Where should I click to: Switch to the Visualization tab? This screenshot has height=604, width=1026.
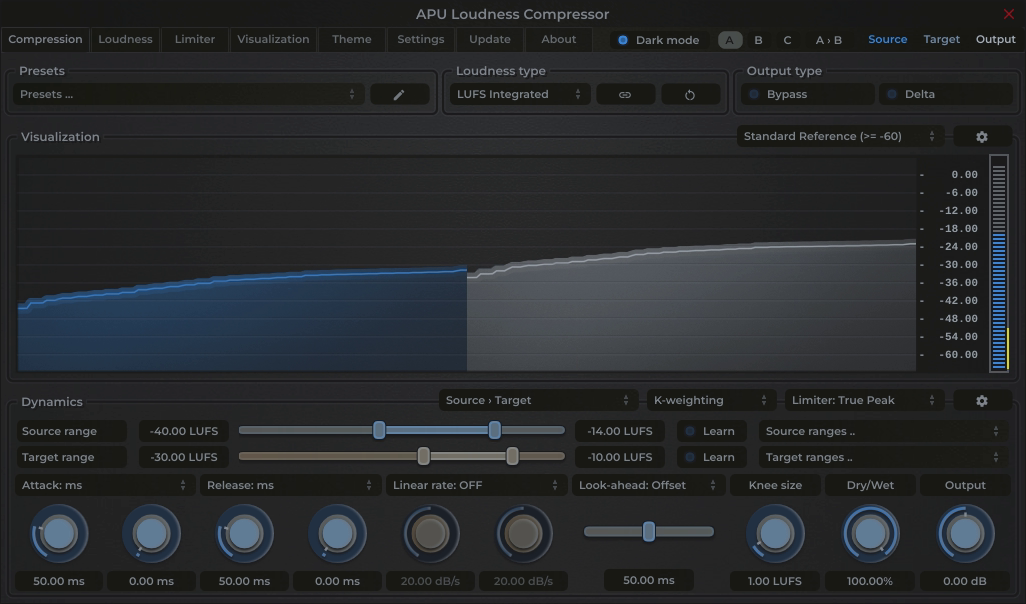tap(273, 39)
